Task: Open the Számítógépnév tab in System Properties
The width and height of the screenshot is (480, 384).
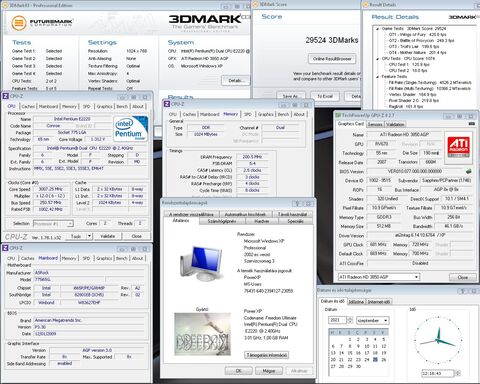Action: [x=222, y=221]
